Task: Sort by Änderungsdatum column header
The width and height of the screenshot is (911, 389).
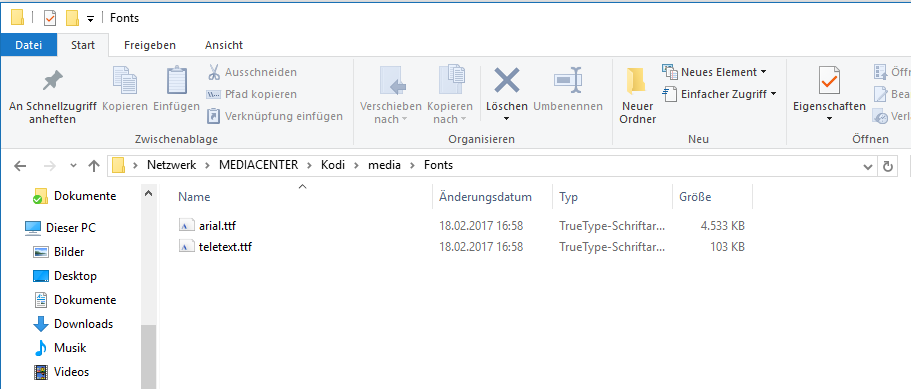Action: pos(485,197)
